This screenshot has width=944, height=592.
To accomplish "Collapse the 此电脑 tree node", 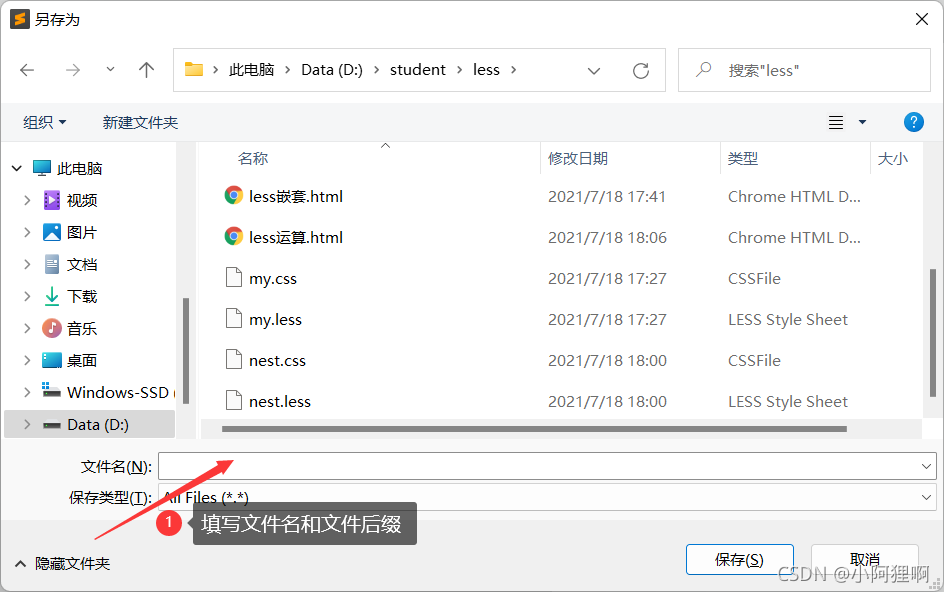I will (17, 168).
